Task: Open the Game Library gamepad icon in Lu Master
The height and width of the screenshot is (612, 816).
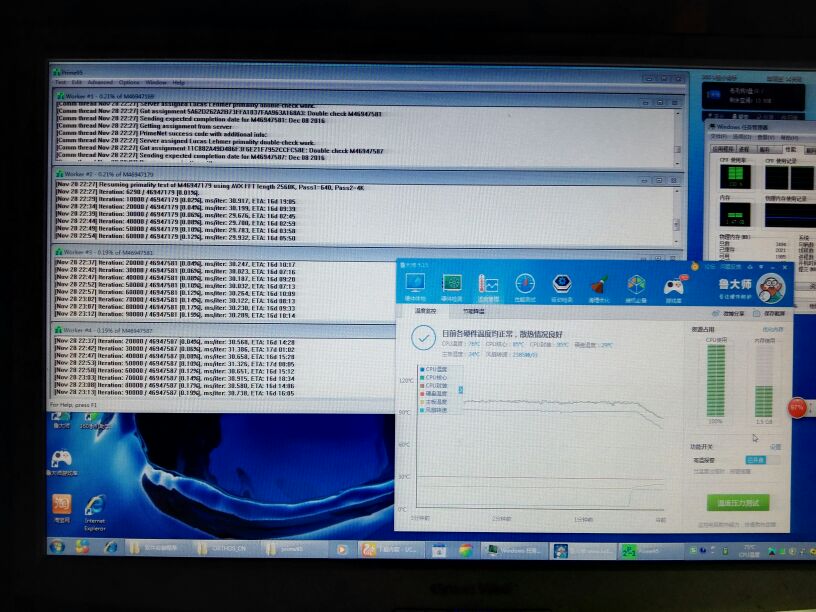Action: [x=673, y=289]
